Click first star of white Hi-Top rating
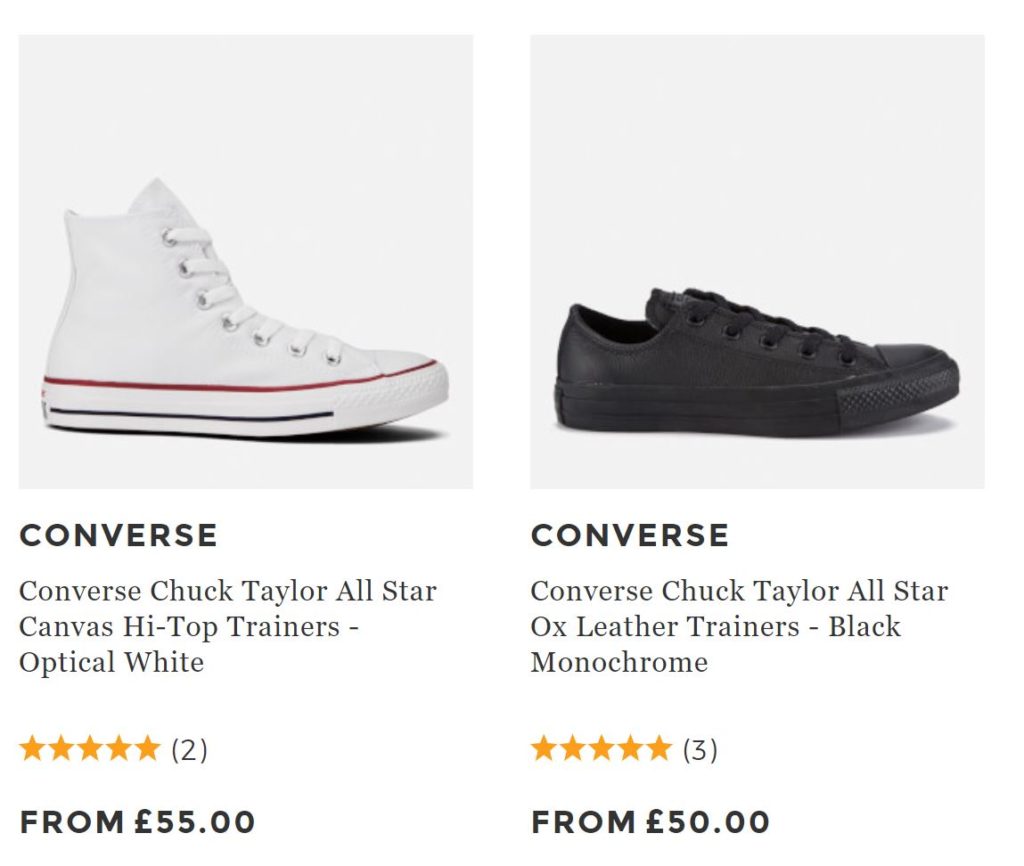Screen dimensions: 1024x866 point(32,748)
